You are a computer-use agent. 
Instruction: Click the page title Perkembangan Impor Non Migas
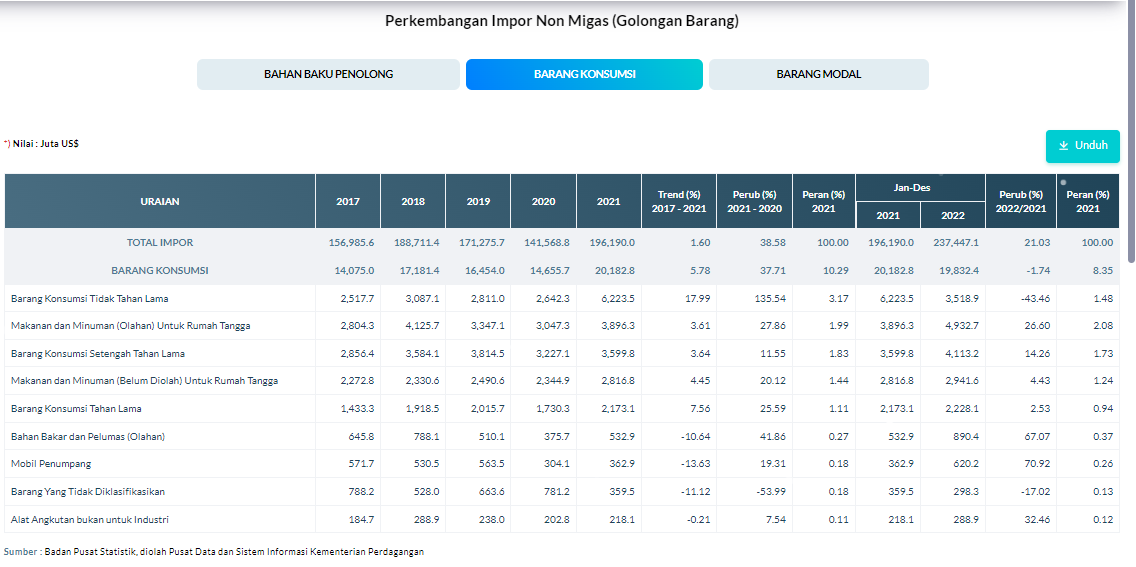pos(562,21)
